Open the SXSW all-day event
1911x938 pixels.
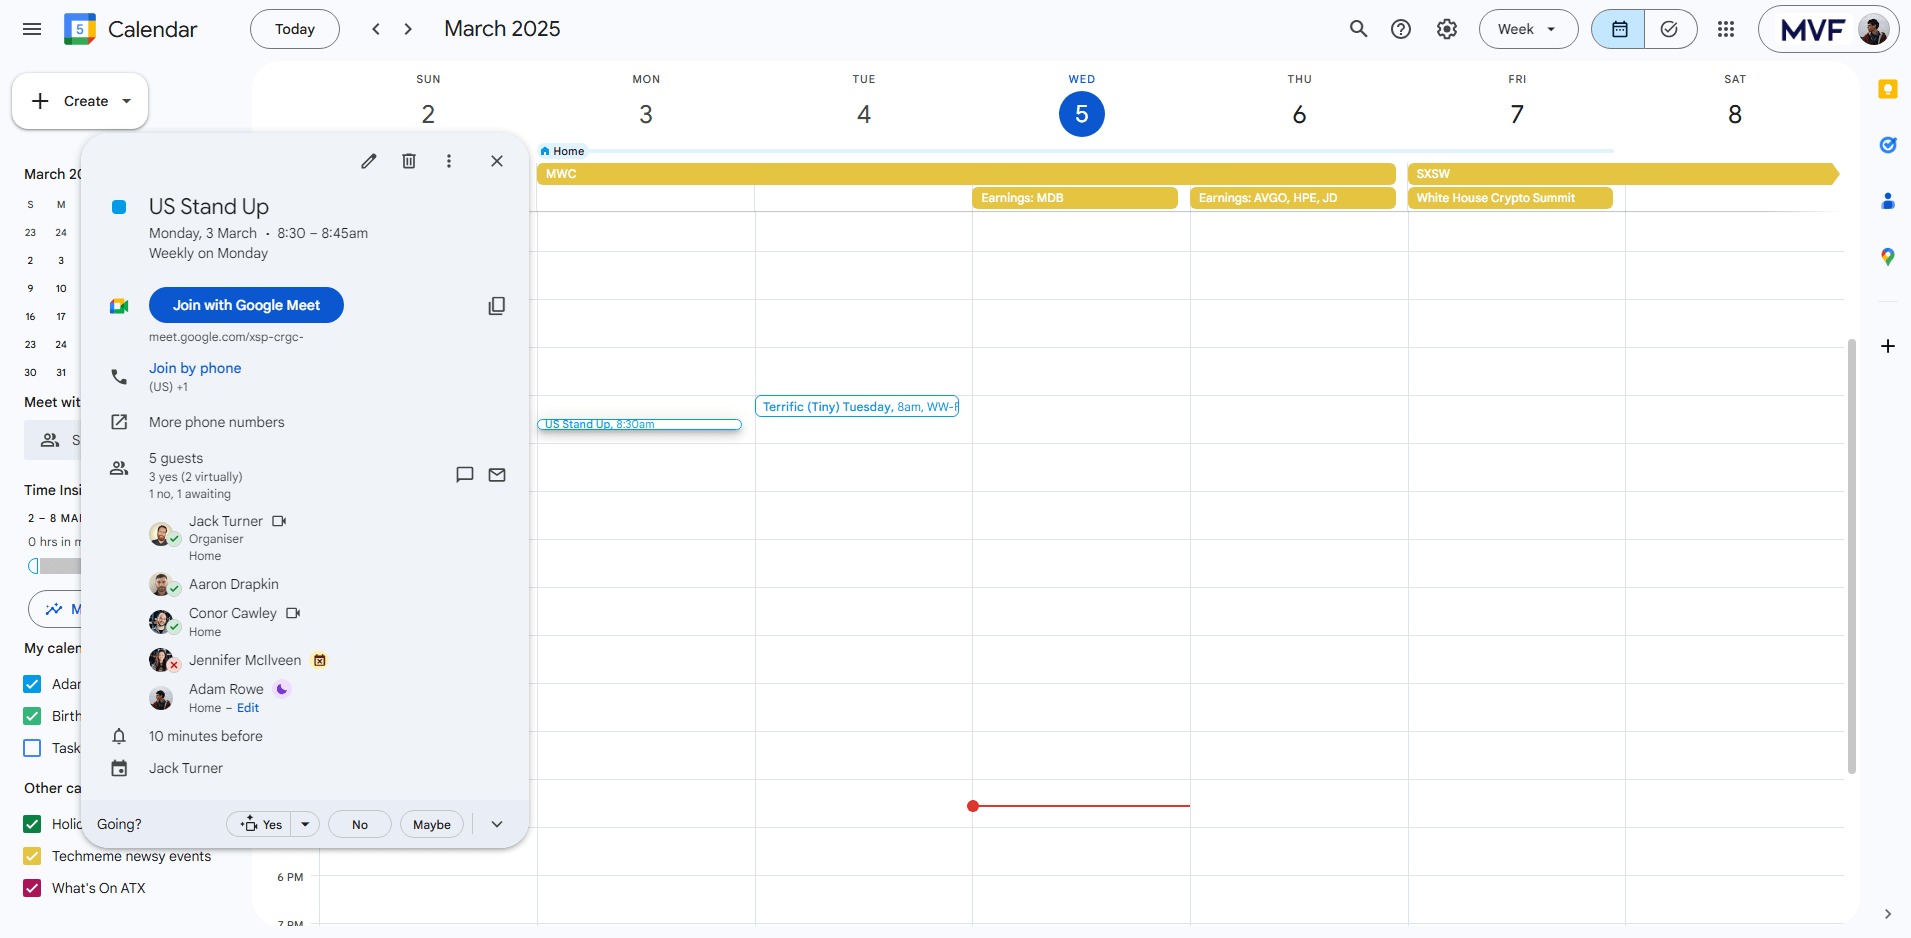pyautogui.click(x=1623, y=174)
